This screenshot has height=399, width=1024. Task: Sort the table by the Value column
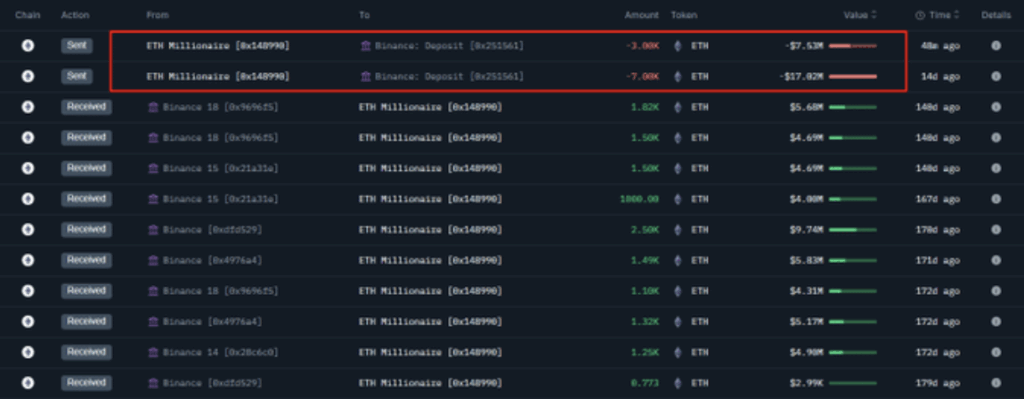(x=859, y=15)
